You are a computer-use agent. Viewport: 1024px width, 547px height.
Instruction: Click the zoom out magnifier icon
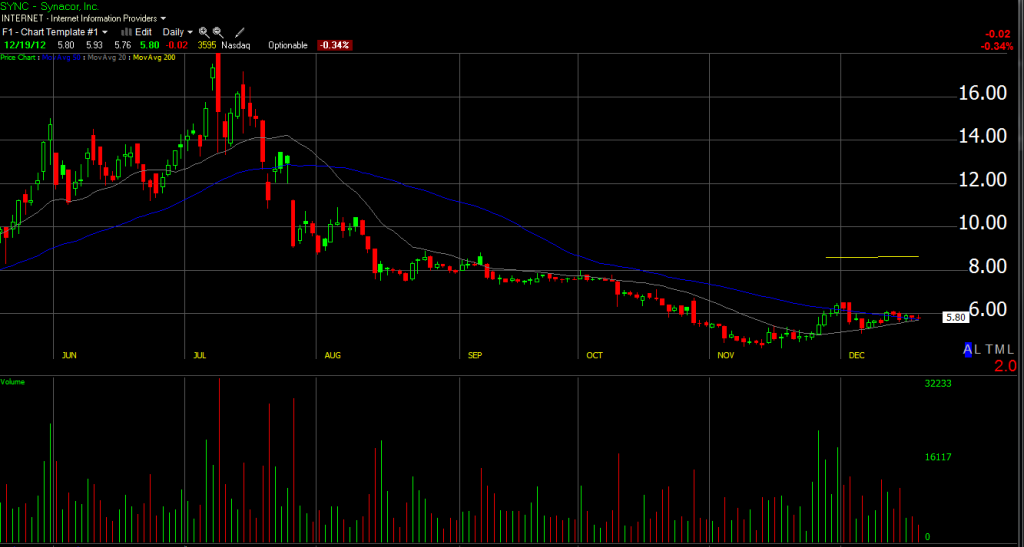coord(218,32)
